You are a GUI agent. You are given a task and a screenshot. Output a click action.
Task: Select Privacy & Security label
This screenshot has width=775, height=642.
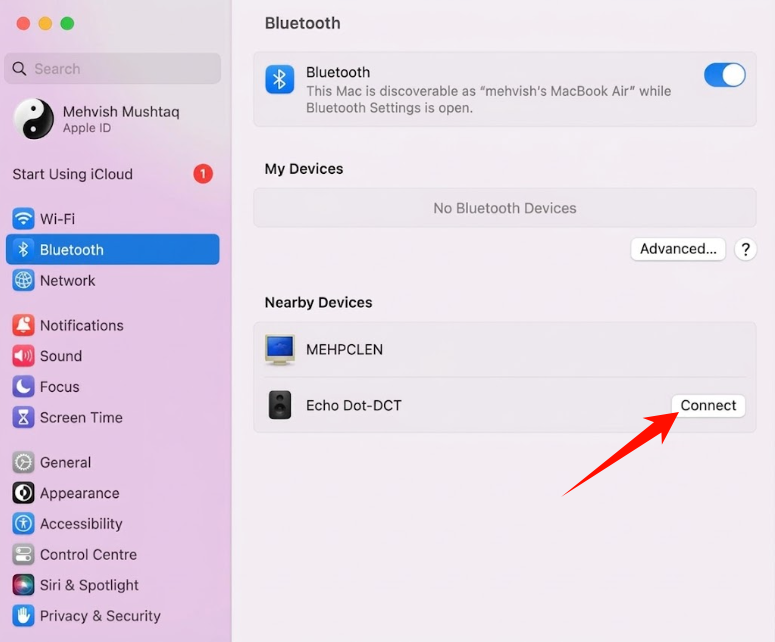(100, 616)
